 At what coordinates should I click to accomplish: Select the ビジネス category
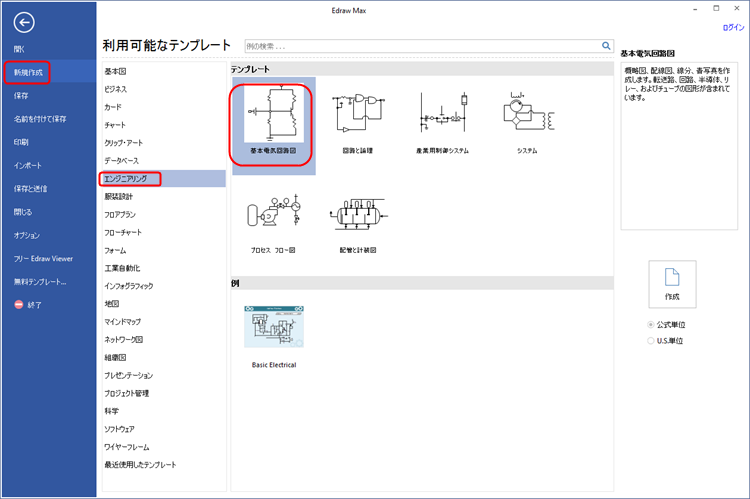pyautogui.click(x=116, y=89)
